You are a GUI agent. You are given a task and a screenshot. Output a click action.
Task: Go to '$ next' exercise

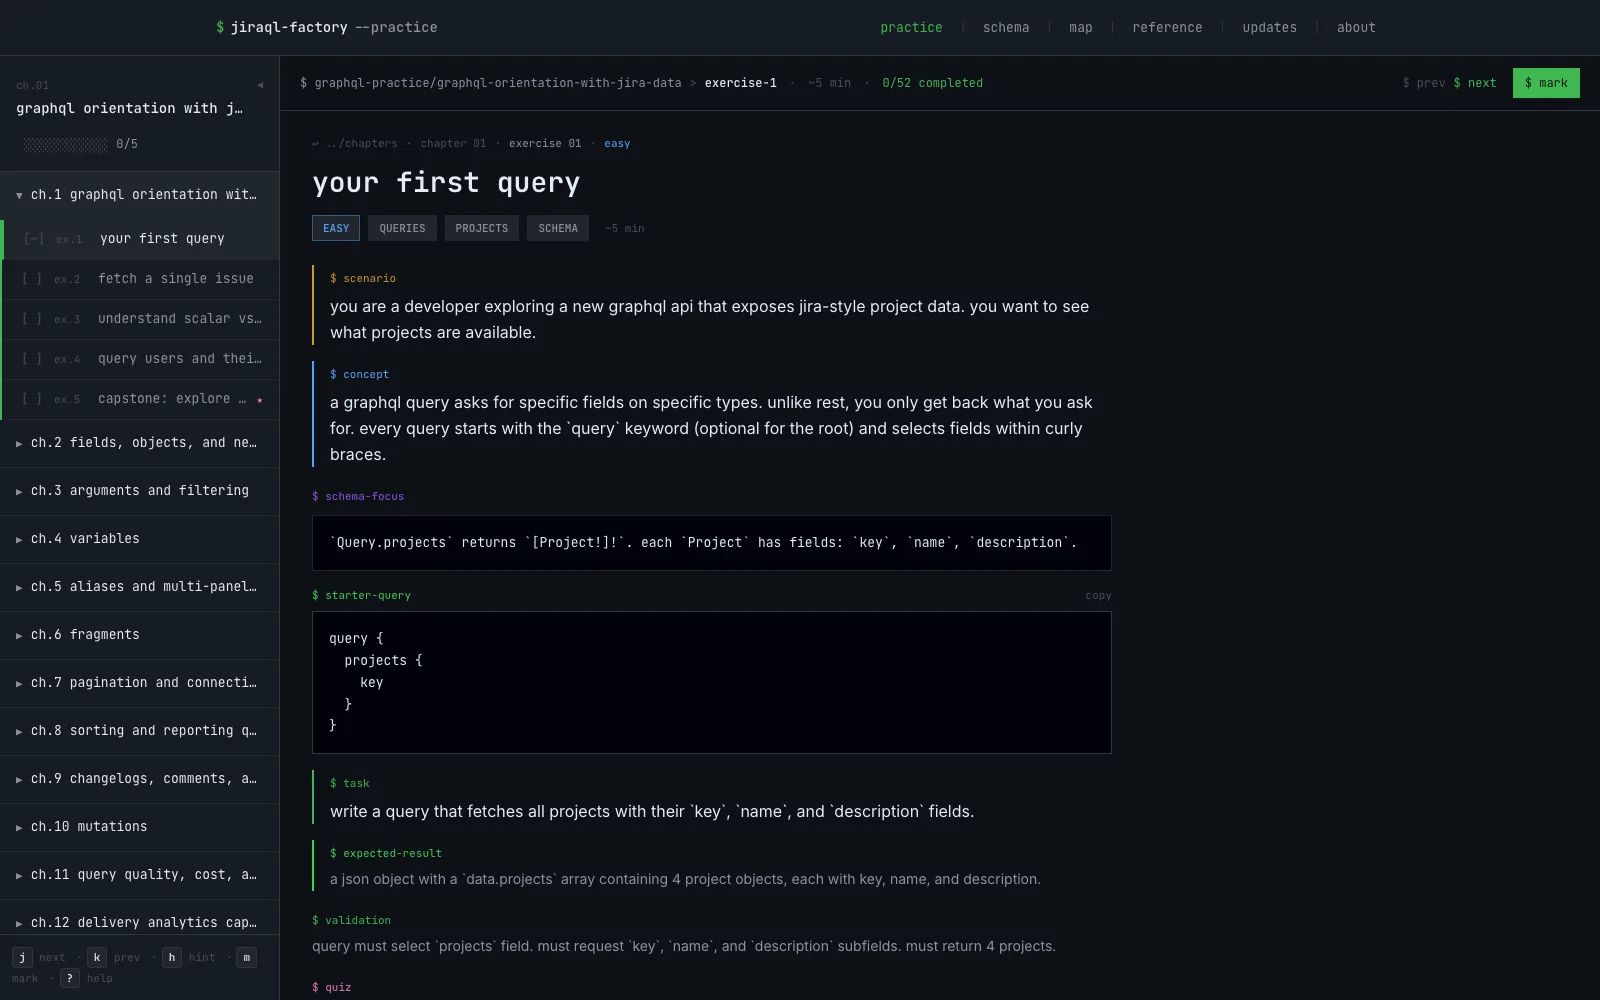coord(1475,83)
